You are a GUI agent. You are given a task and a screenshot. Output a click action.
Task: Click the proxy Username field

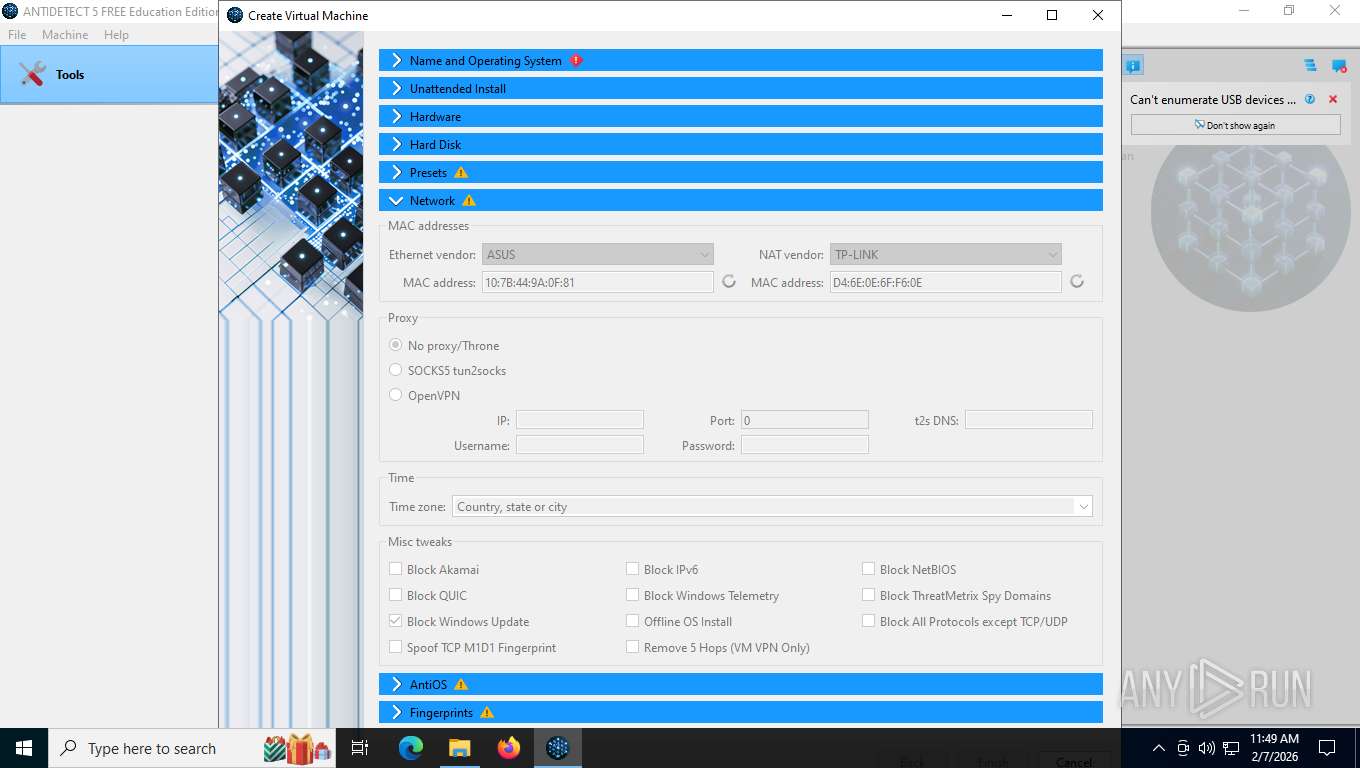(x=580, y=445)
